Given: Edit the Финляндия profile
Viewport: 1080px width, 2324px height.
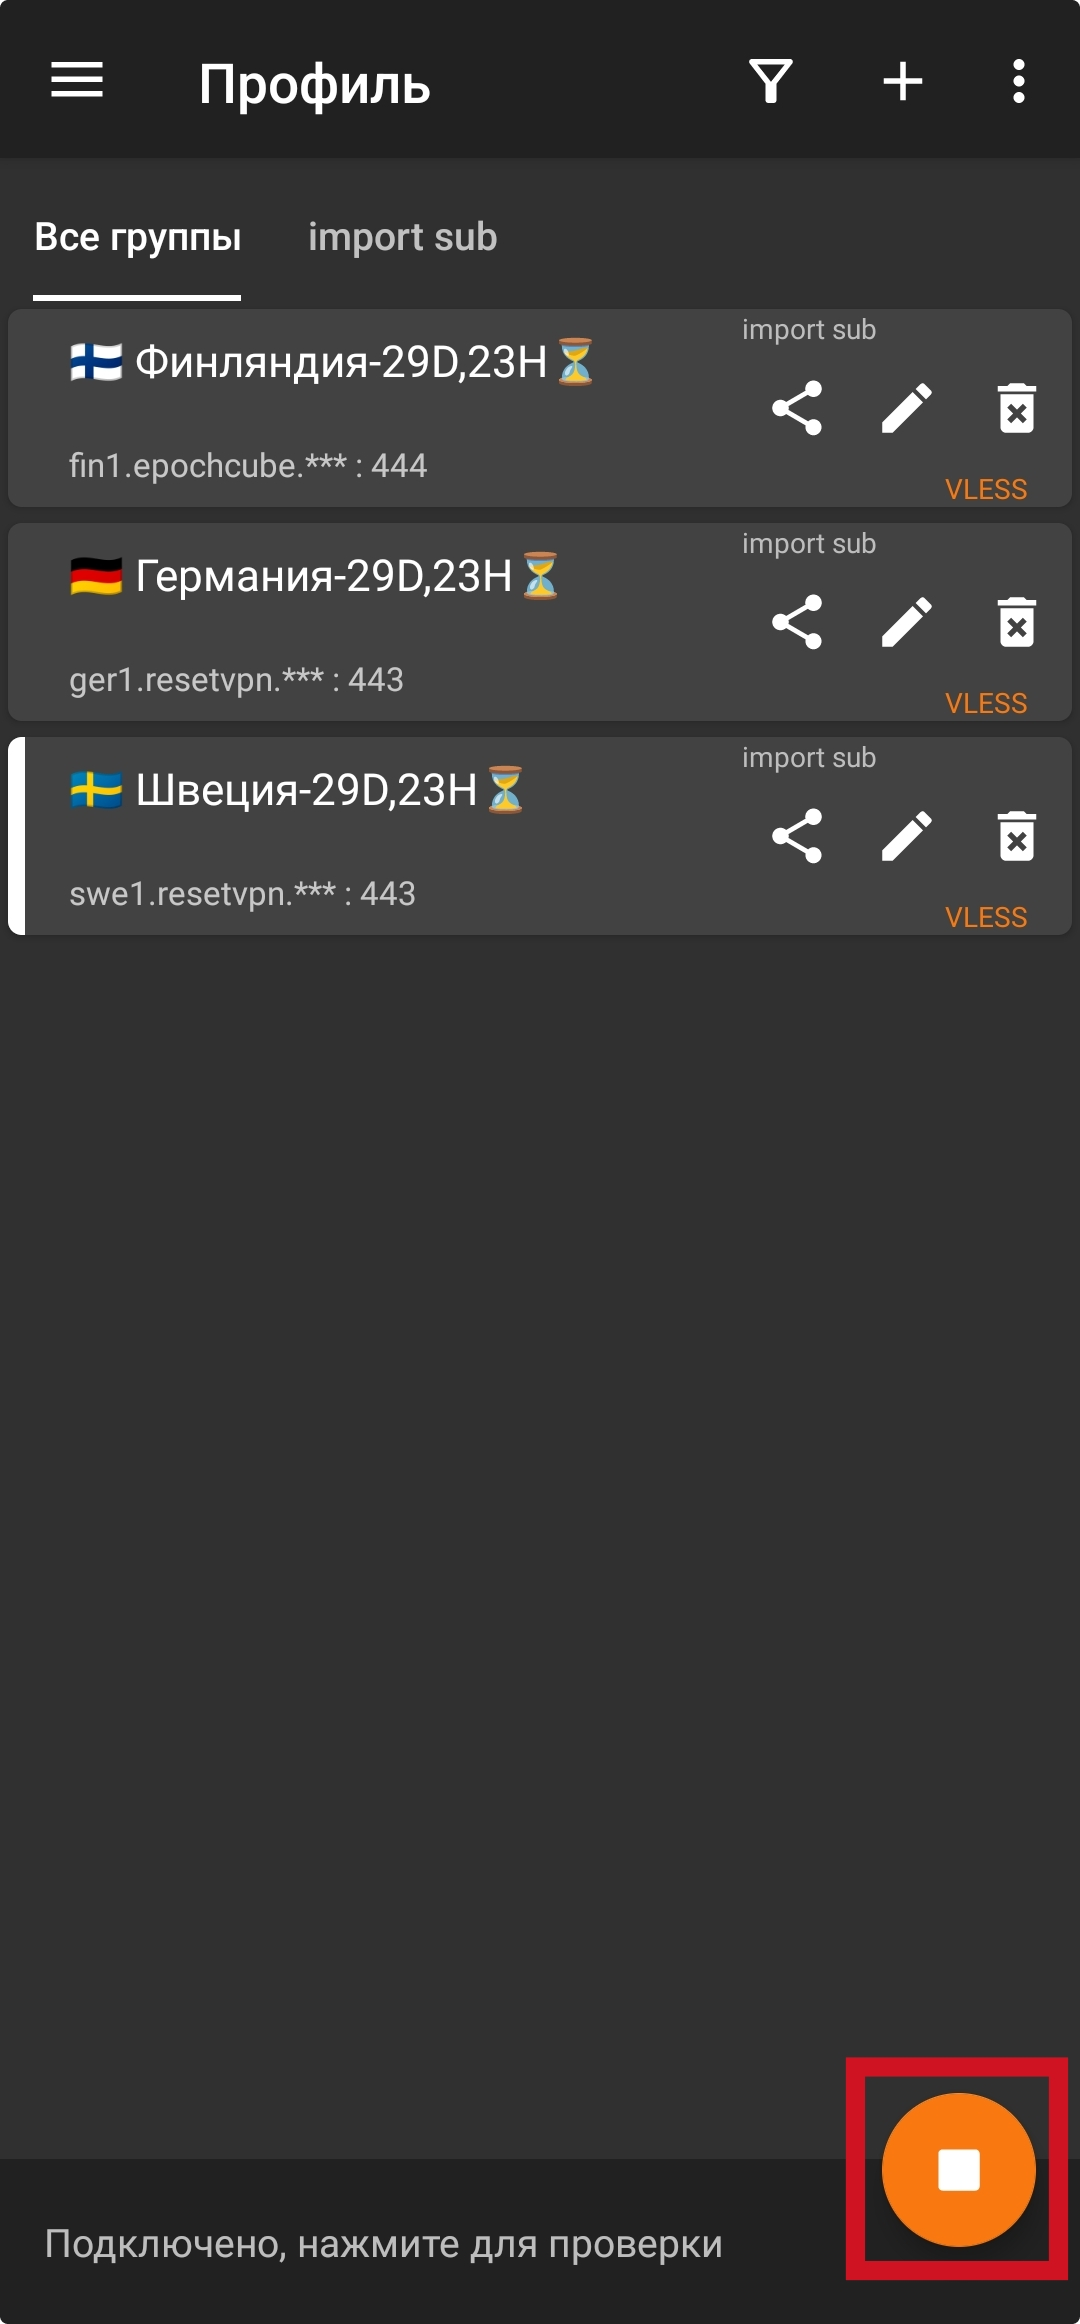Looking at the screenshot, I should coord(907,408).
